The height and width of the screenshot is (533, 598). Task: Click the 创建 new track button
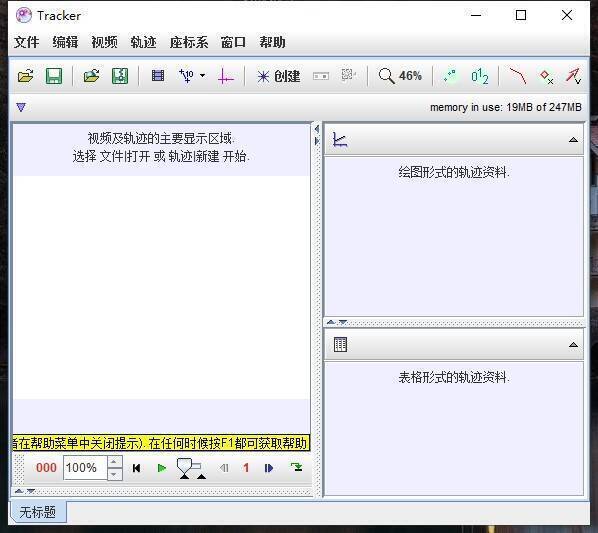coord(278,76)
